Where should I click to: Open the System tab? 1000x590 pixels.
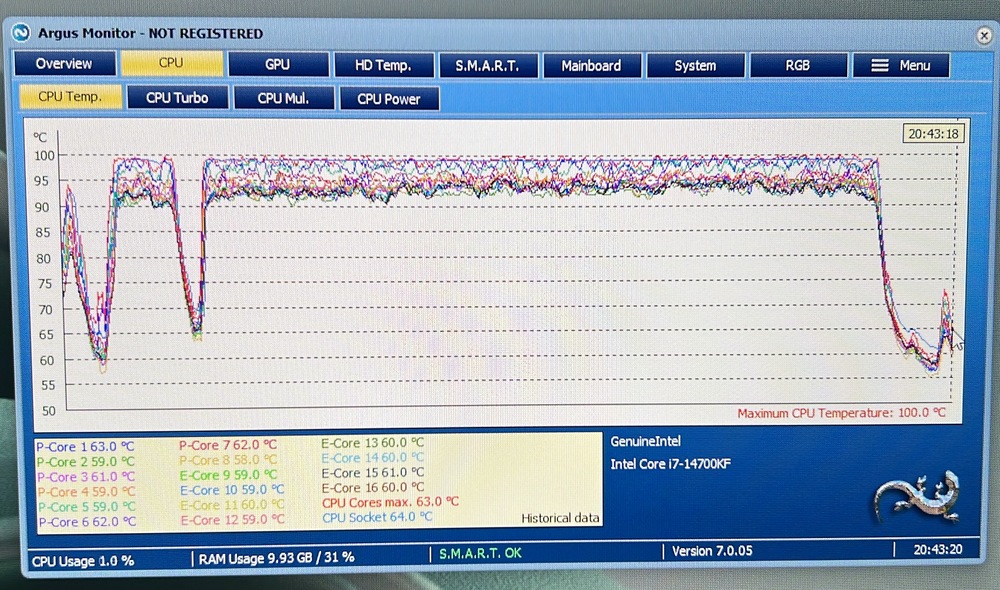(695, 66)
